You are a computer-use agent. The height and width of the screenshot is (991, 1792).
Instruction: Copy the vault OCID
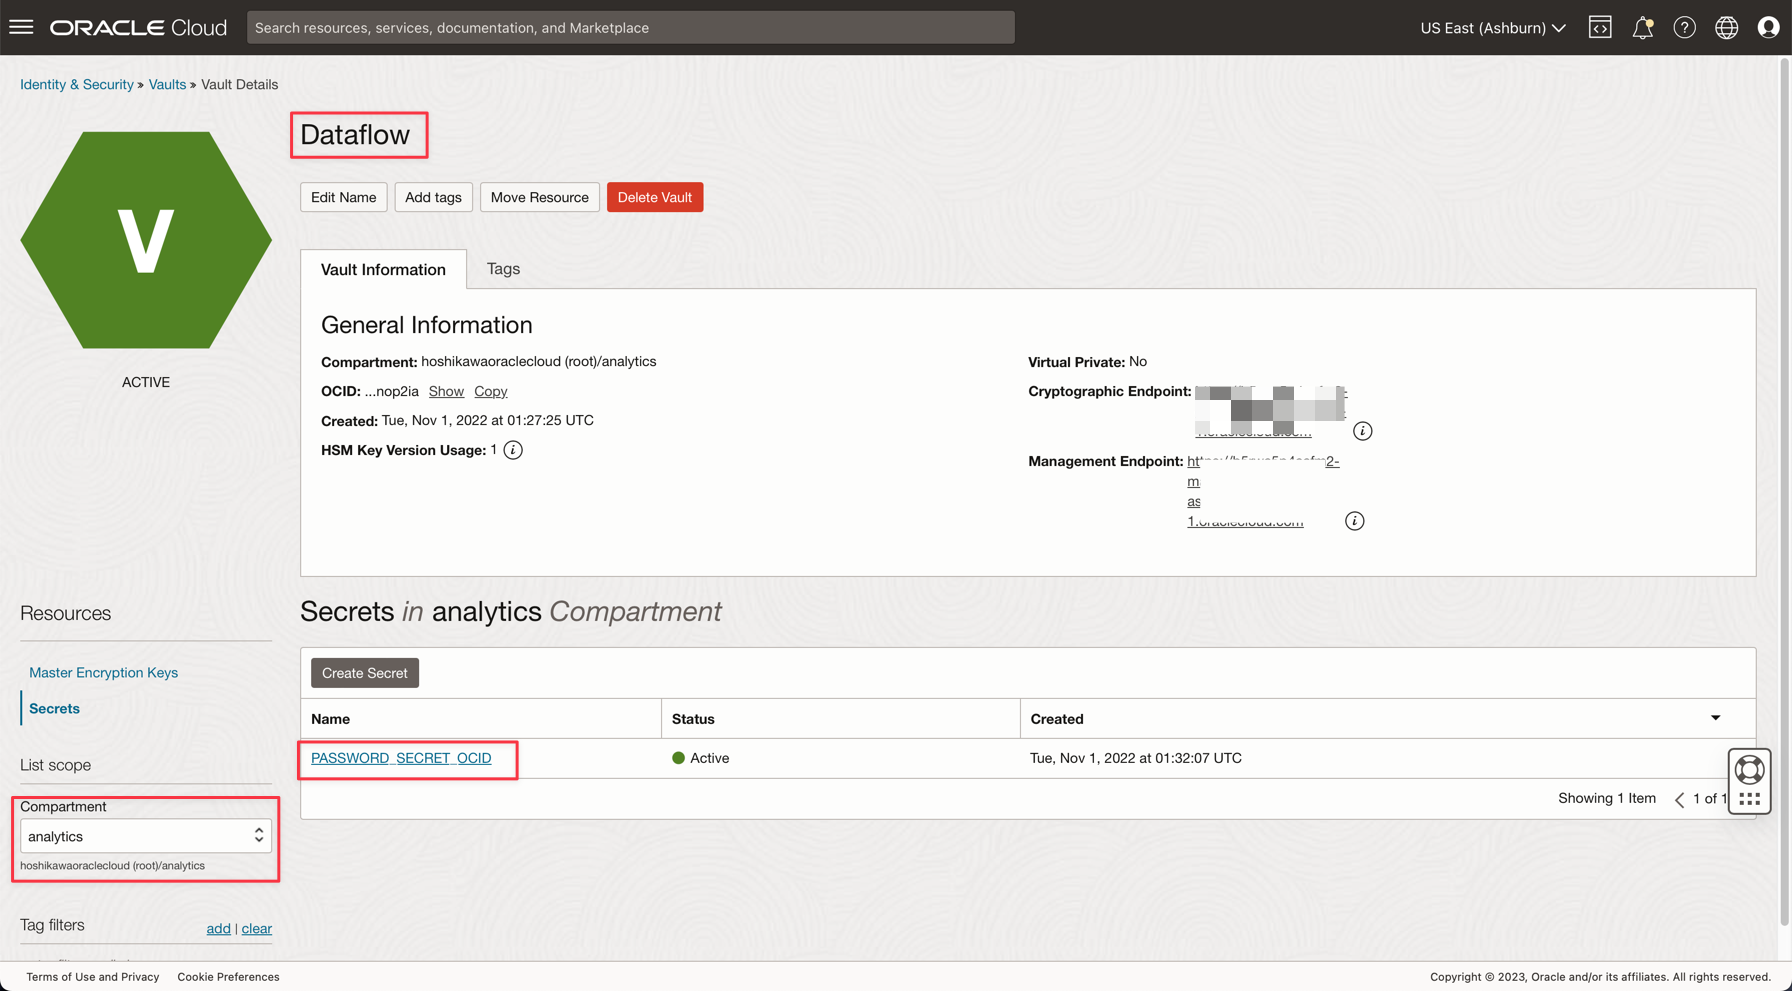(x=490, y=391)
